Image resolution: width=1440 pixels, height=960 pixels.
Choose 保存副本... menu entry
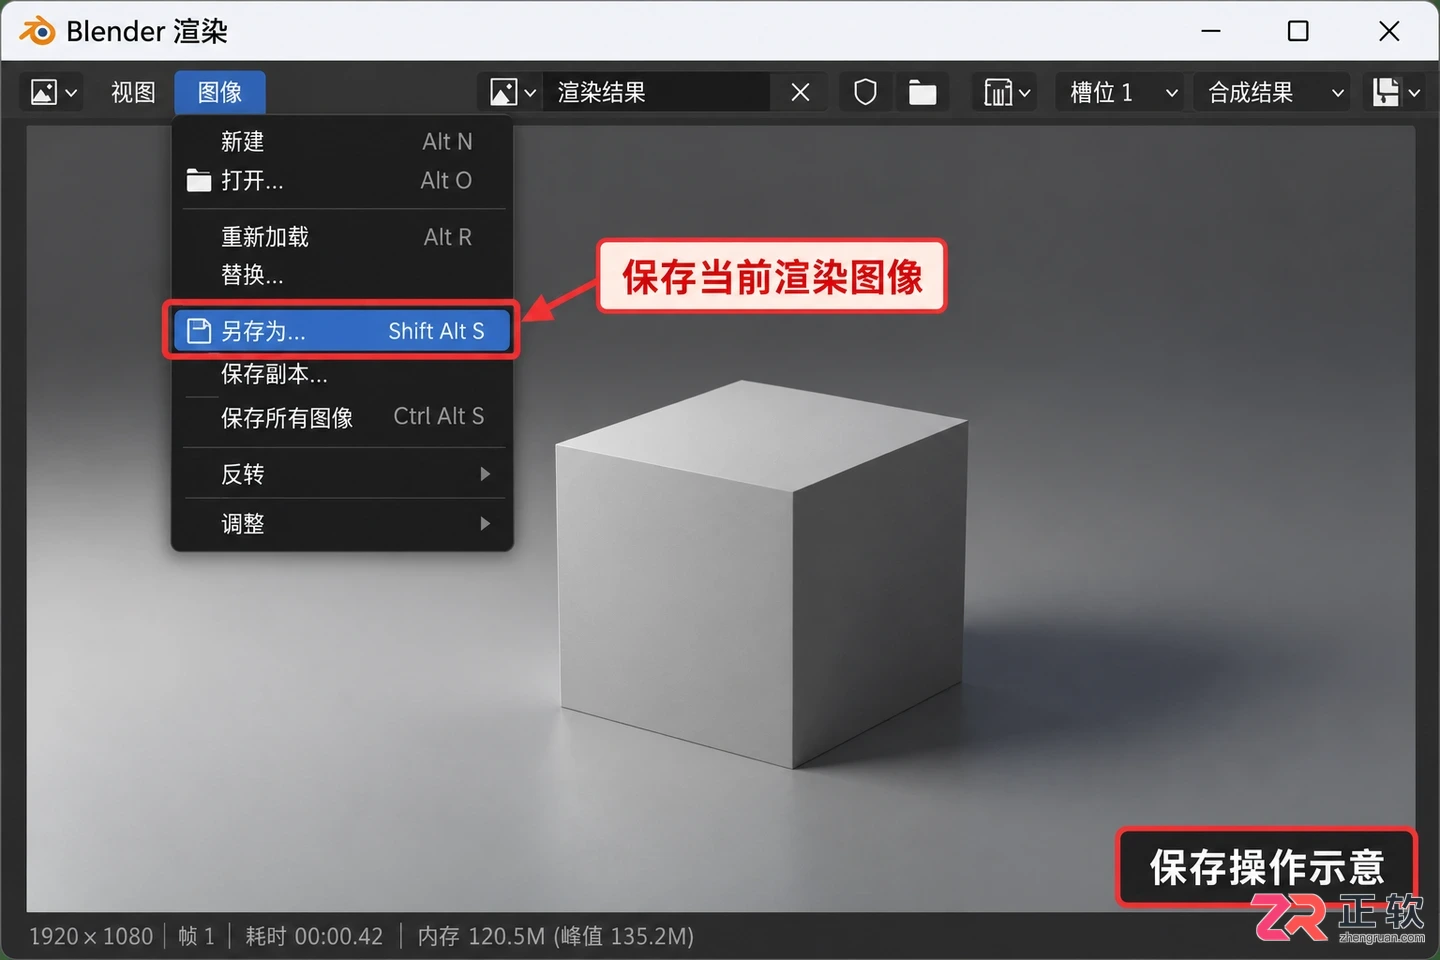pyautogui.click(x=343, y=375)
